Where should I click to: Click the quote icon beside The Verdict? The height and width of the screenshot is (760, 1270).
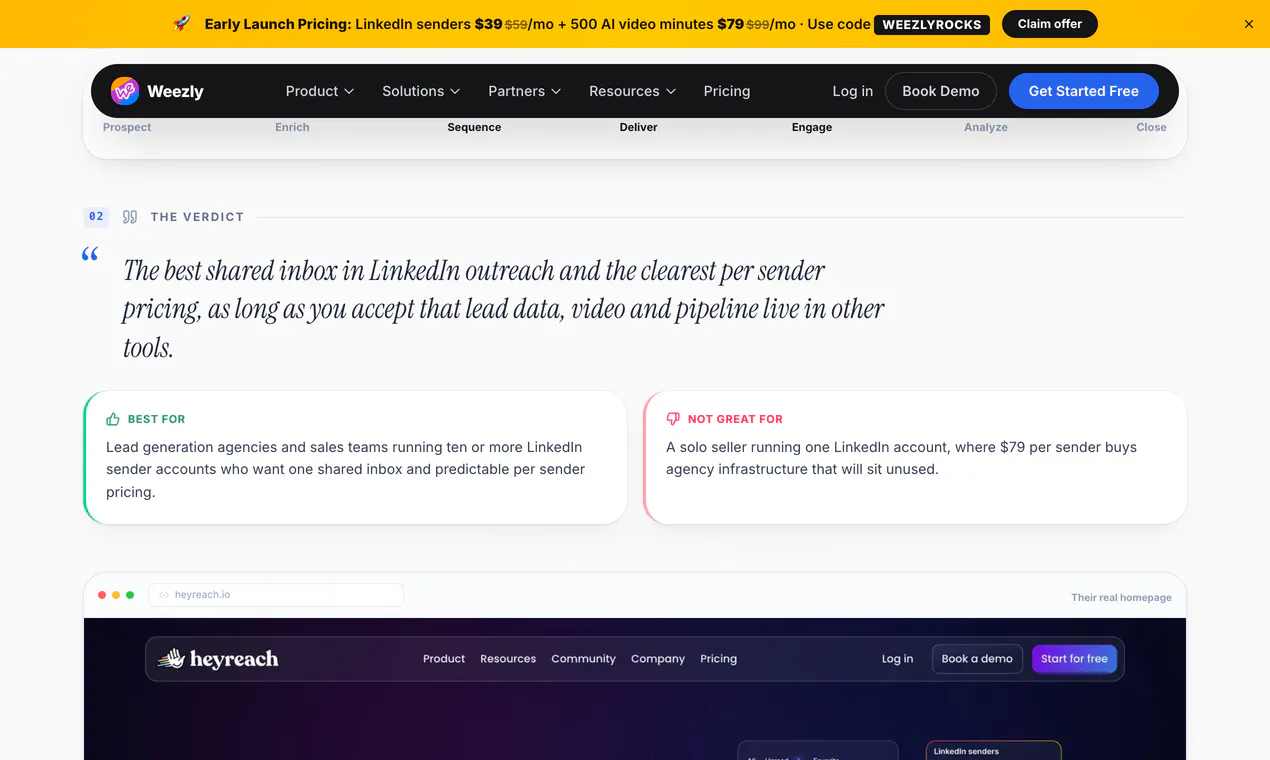coord(130,217)
